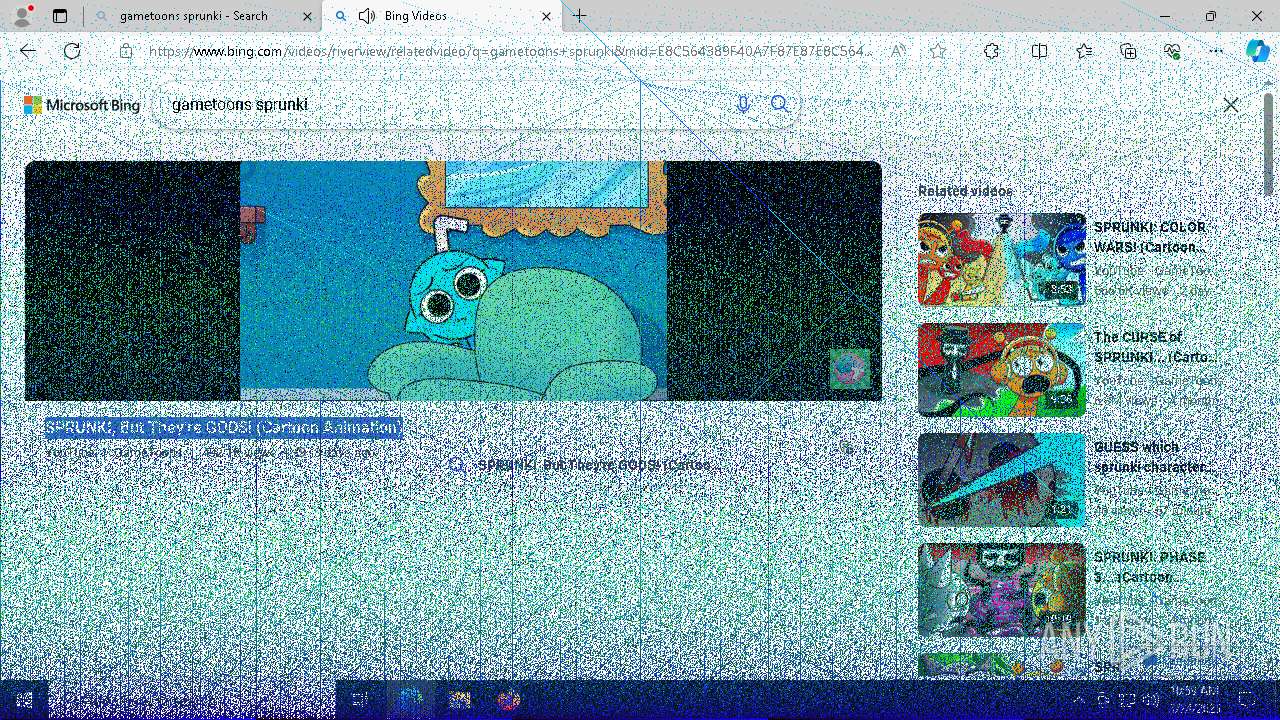Viewport: 1280px width, 720px height.
Task: Close the gametoons sprunki Search tab
Action: (x=306, y=16)
